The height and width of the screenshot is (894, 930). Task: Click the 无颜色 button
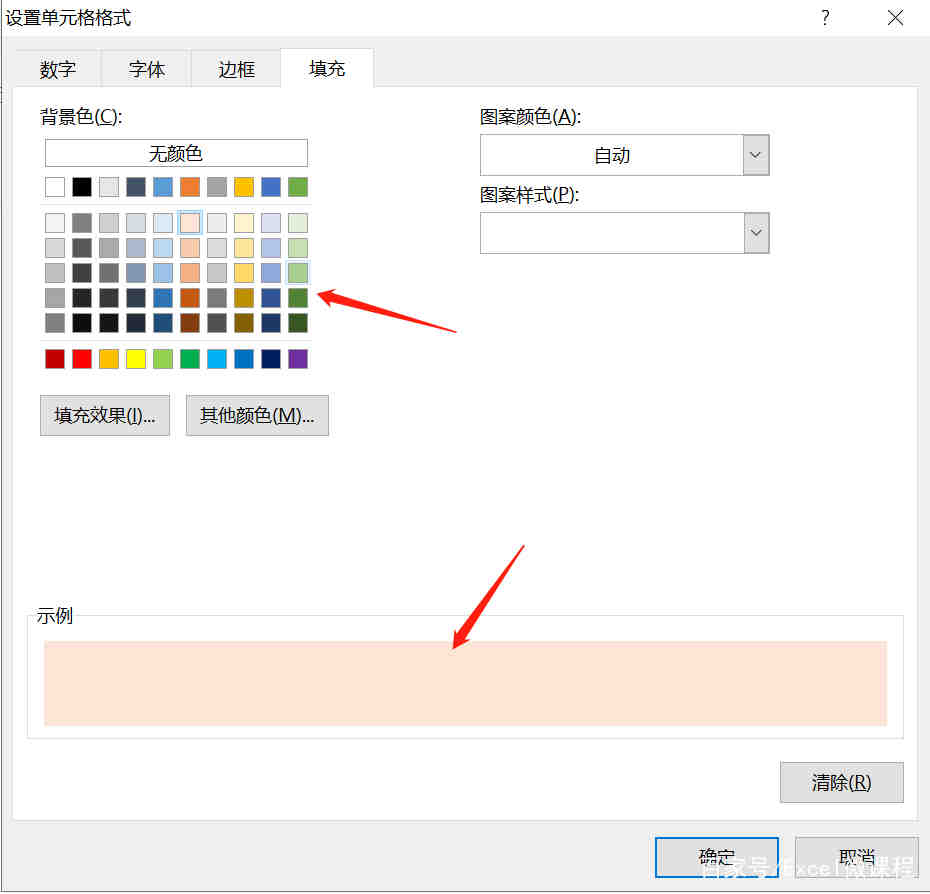pos(176,153)
